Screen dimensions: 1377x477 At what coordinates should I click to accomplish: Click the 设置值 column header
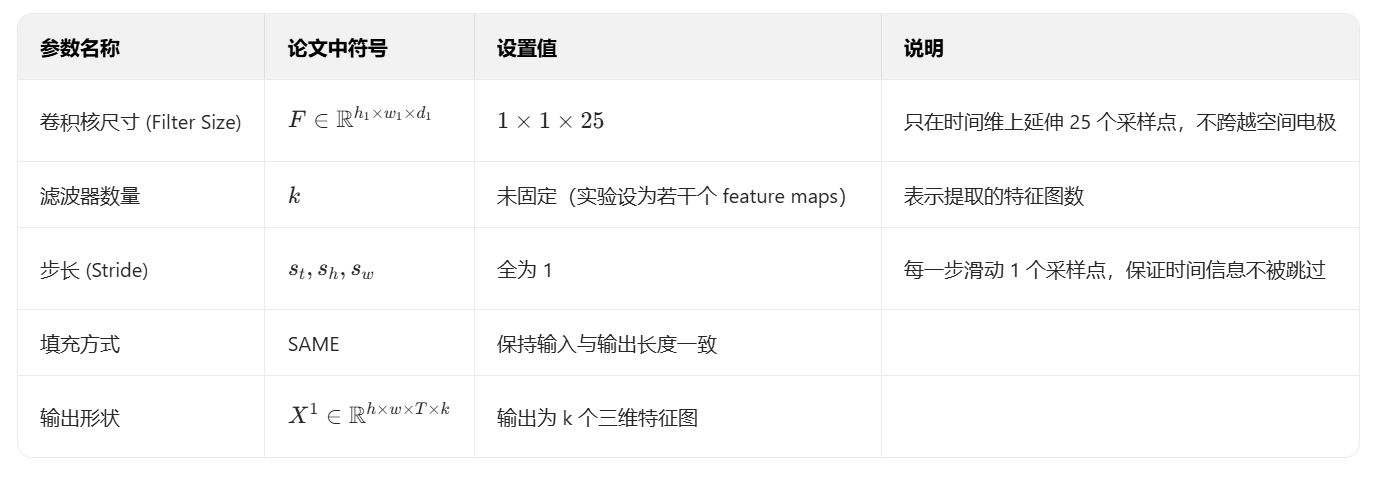click(x=527, y=48)
